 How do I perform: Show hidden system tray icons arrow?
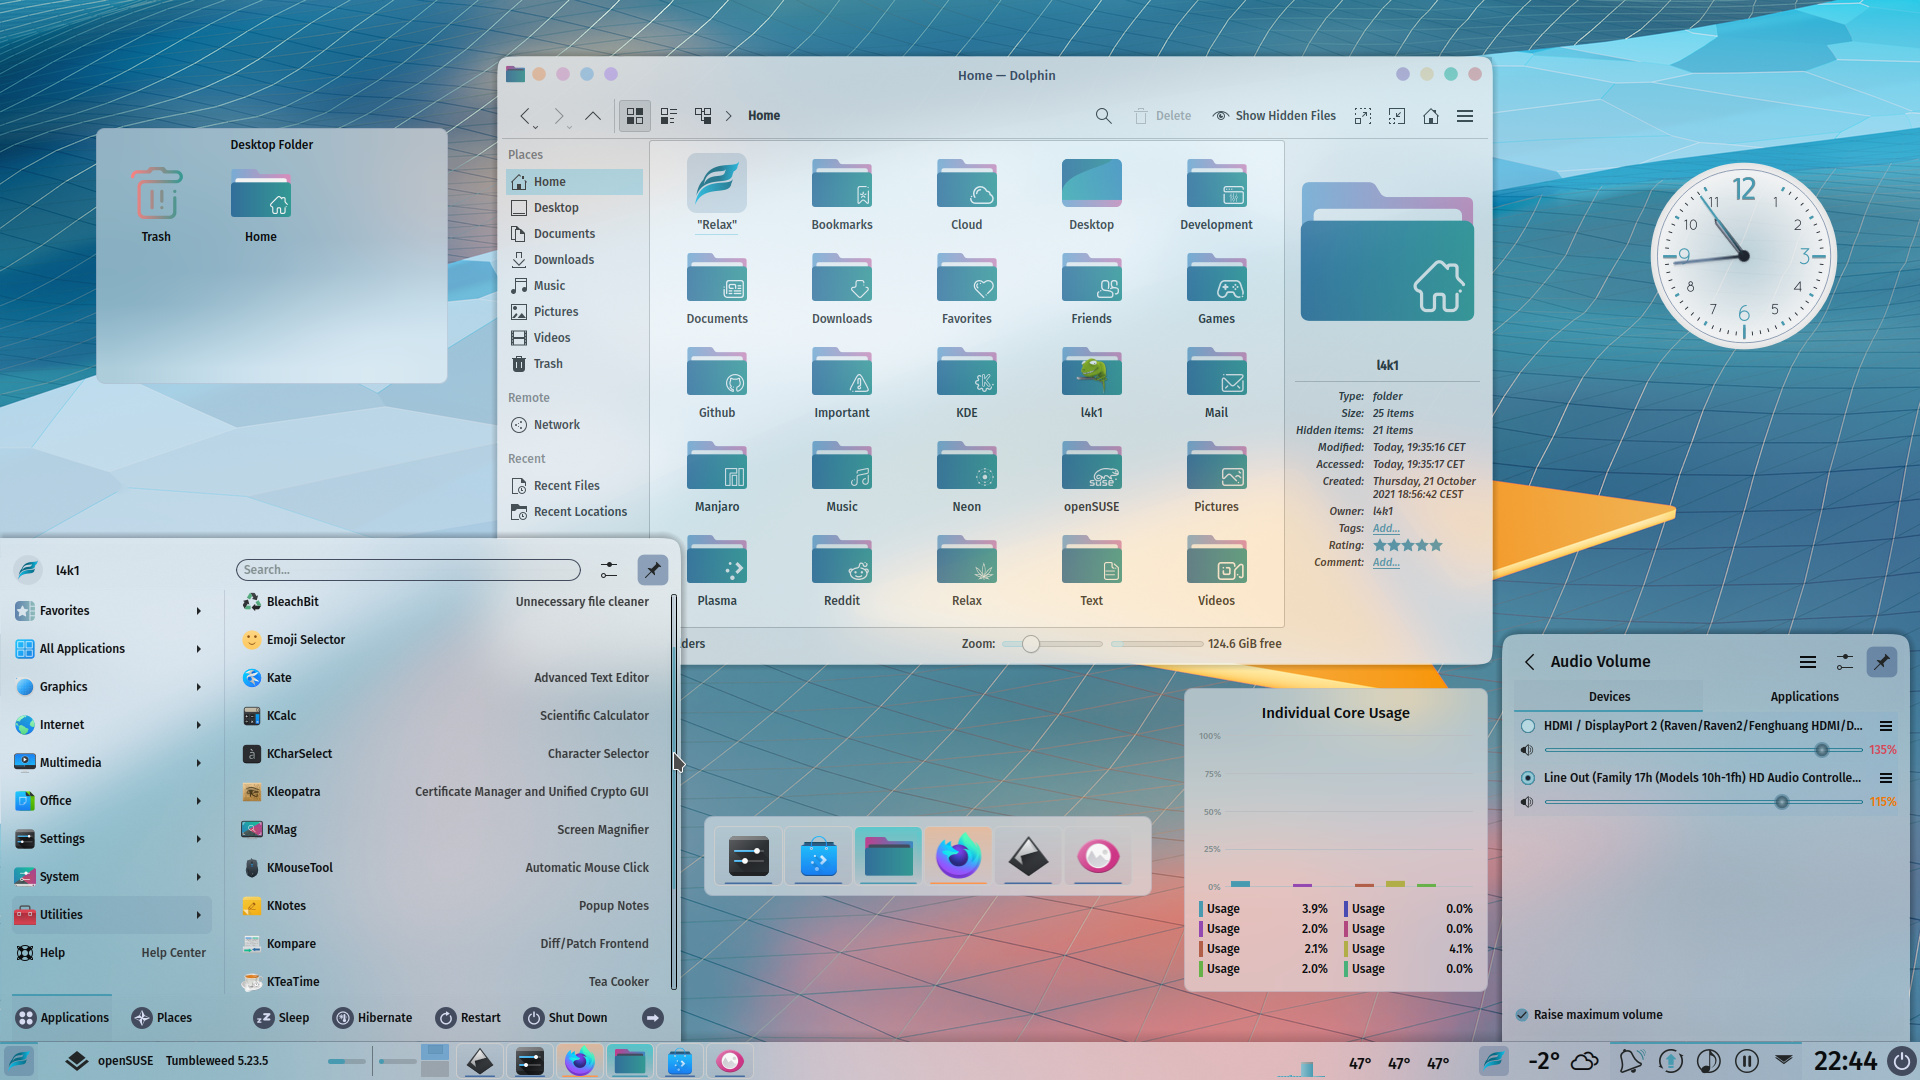[x=1784, y=1059]
